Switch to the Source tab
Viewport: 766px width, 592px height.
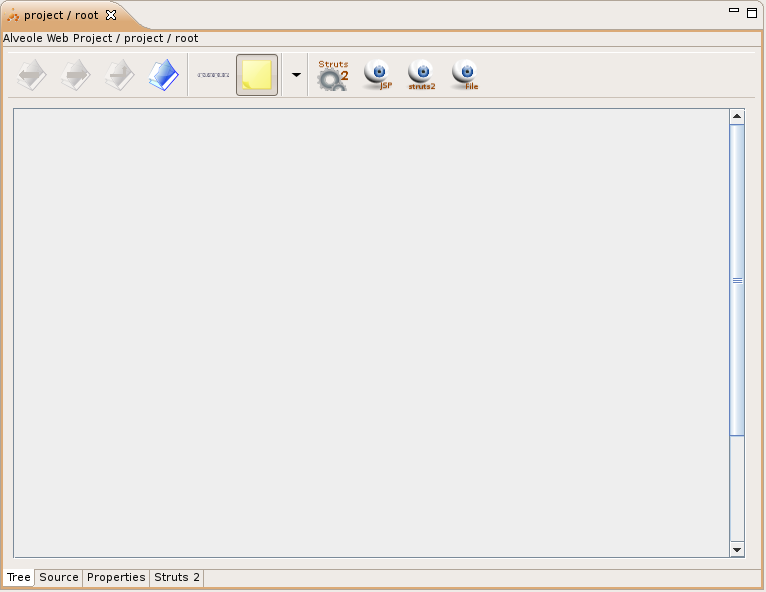click(x=59, y=578)
